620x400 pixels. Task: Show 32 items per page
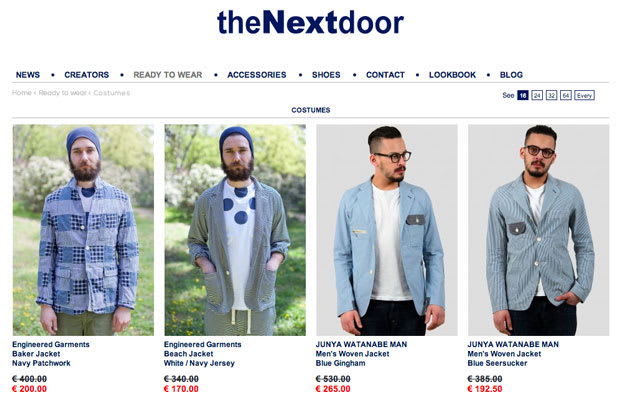[551, 95]
